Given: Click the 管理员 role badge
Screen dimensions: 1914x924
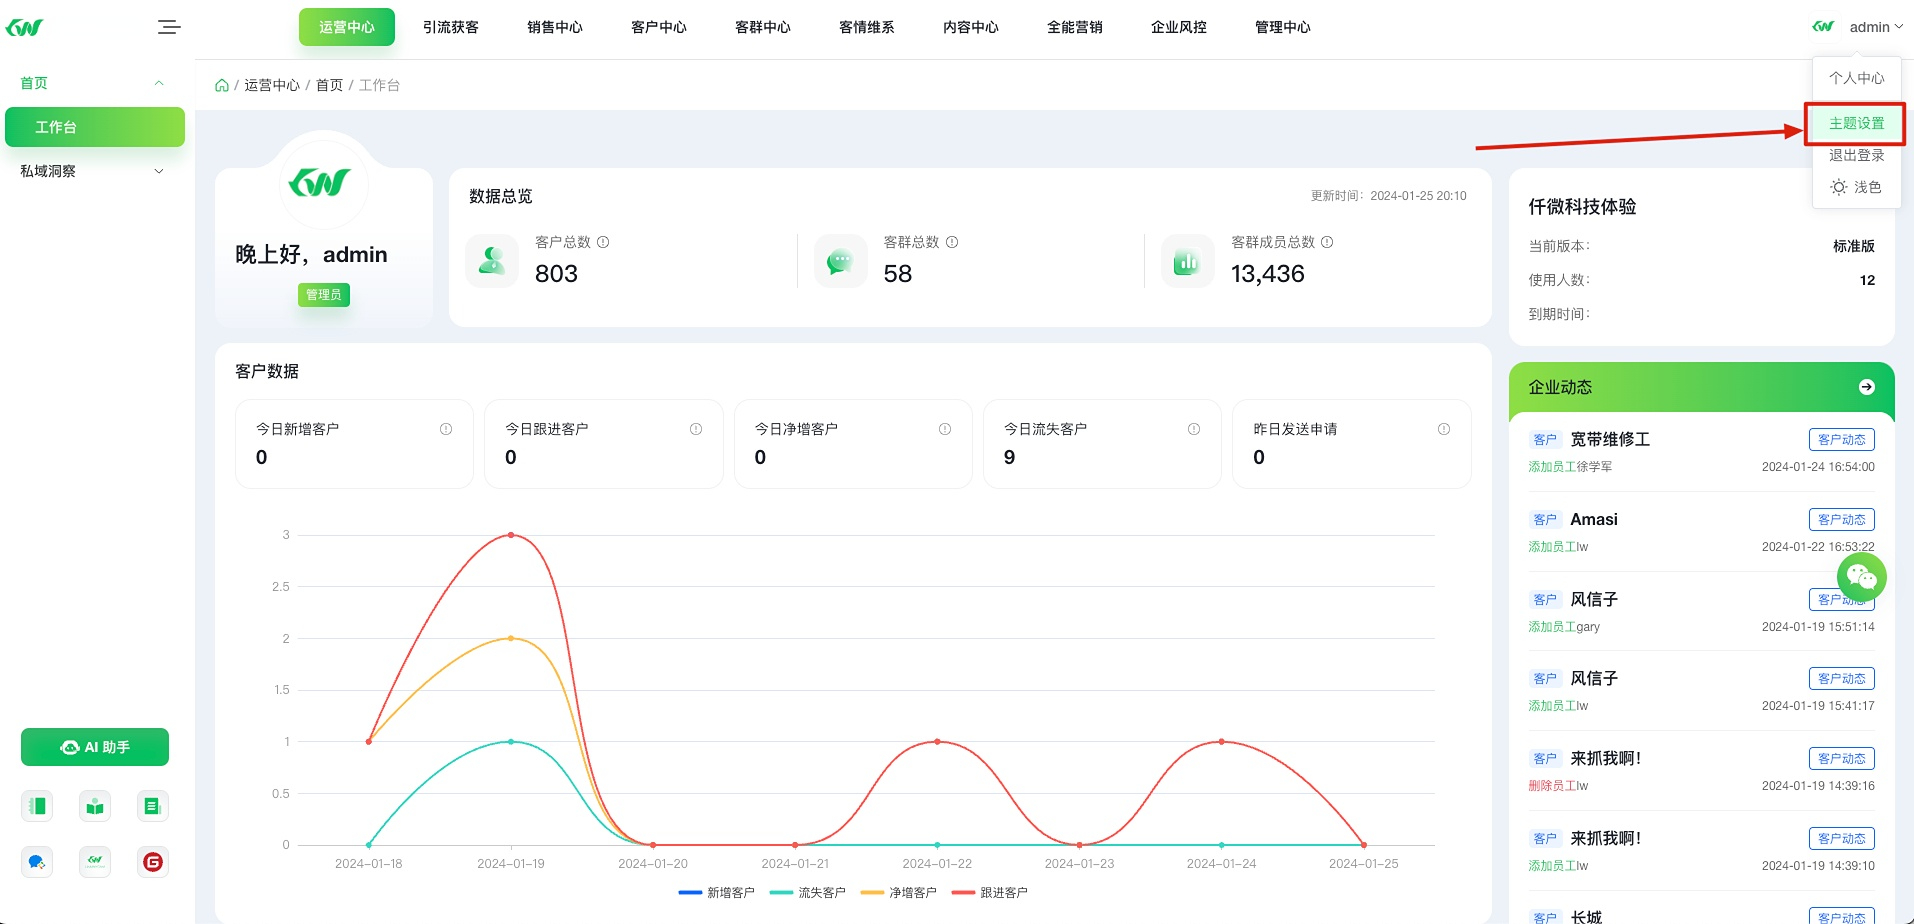Looking at the screenshot, I should pyautogui.click(x=323, y=295).
